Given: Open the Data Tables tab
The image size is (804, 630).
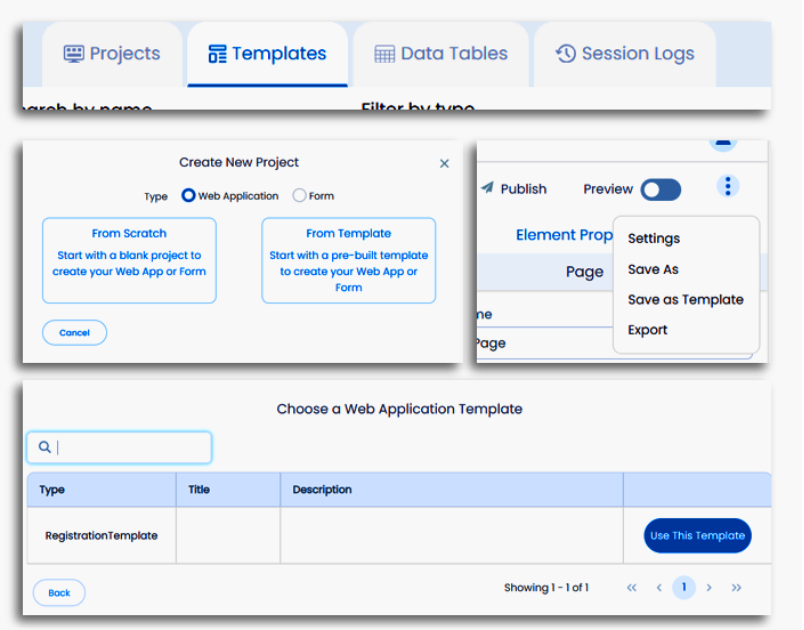Looking at the screenshot, I should pyautogui.click(x=441, y=54).
